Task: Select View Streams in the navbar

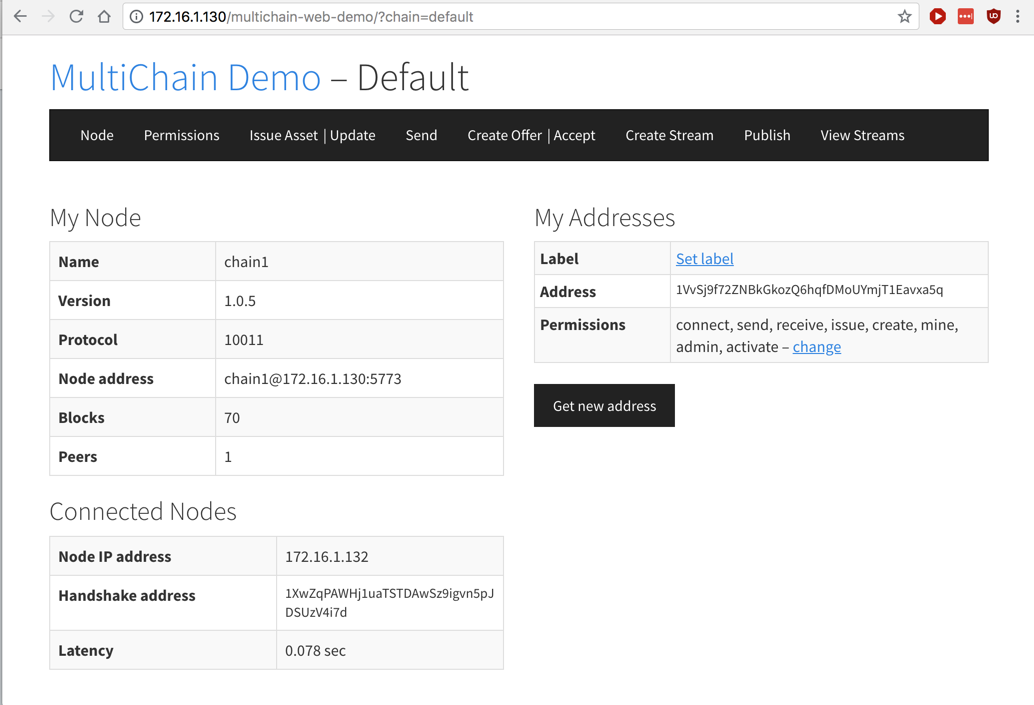Action: tap(862, 135)
